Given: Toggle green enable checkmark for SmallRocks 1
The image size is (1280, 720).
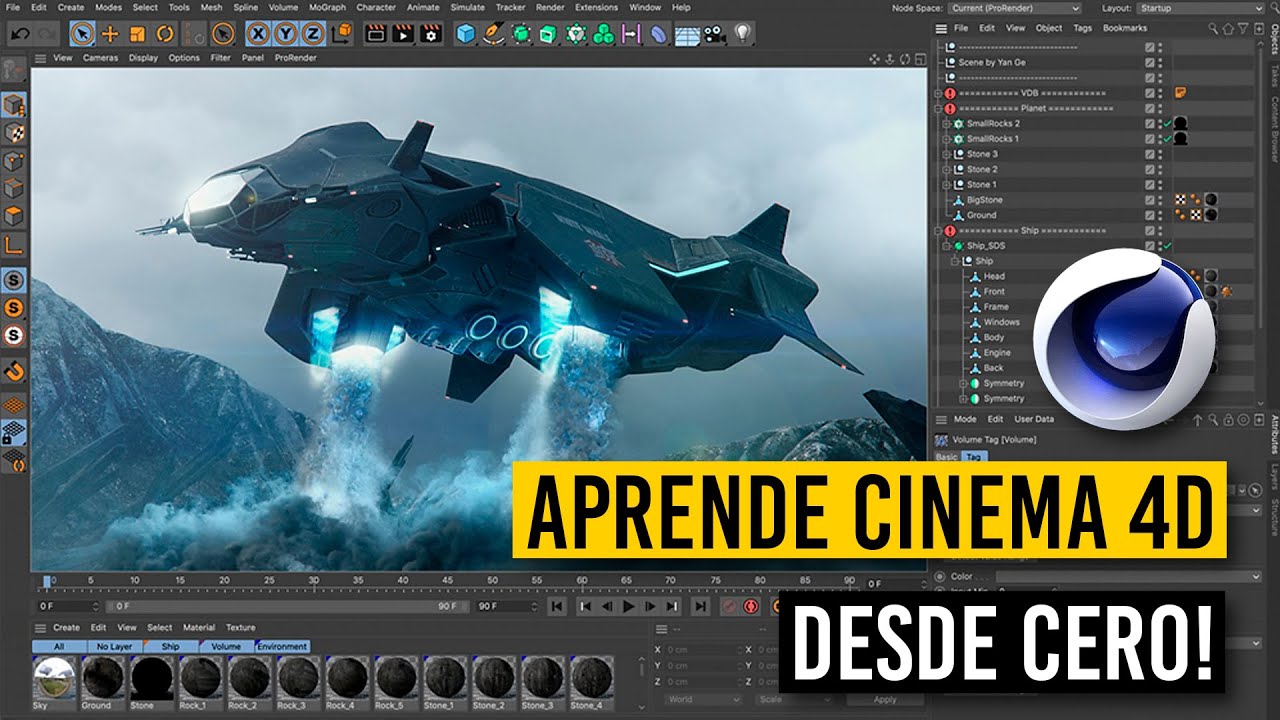Looking at the screenshot, I should pos(1167,139).
